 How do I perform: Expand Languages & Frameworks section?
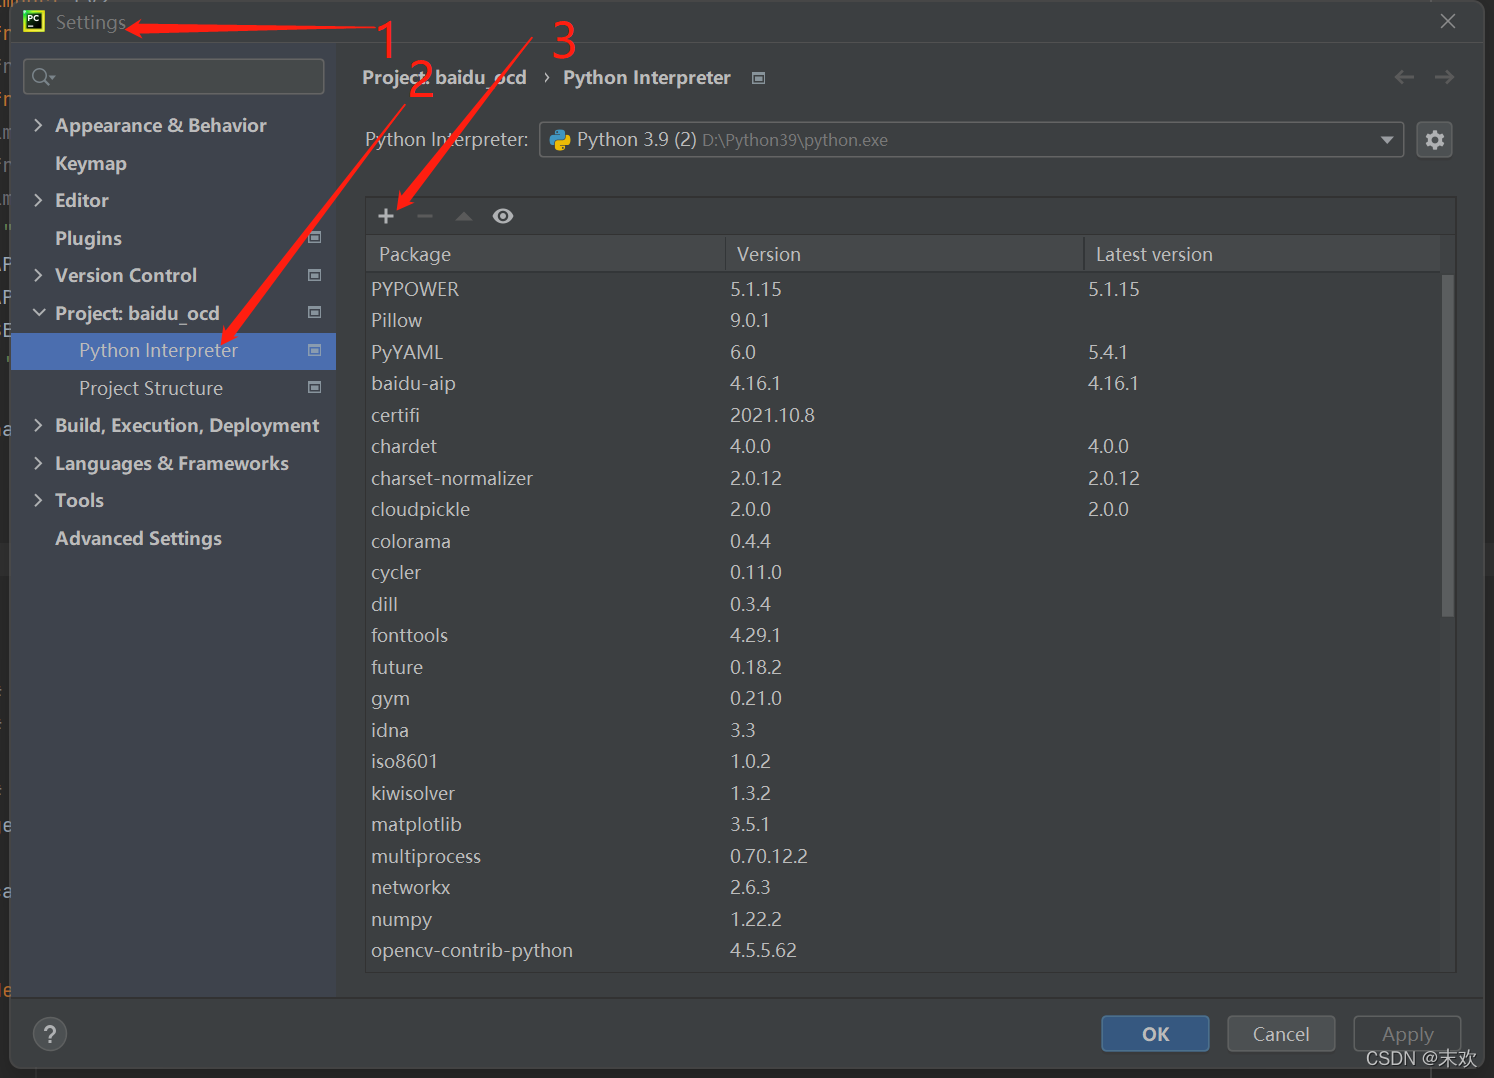point(38,463)
